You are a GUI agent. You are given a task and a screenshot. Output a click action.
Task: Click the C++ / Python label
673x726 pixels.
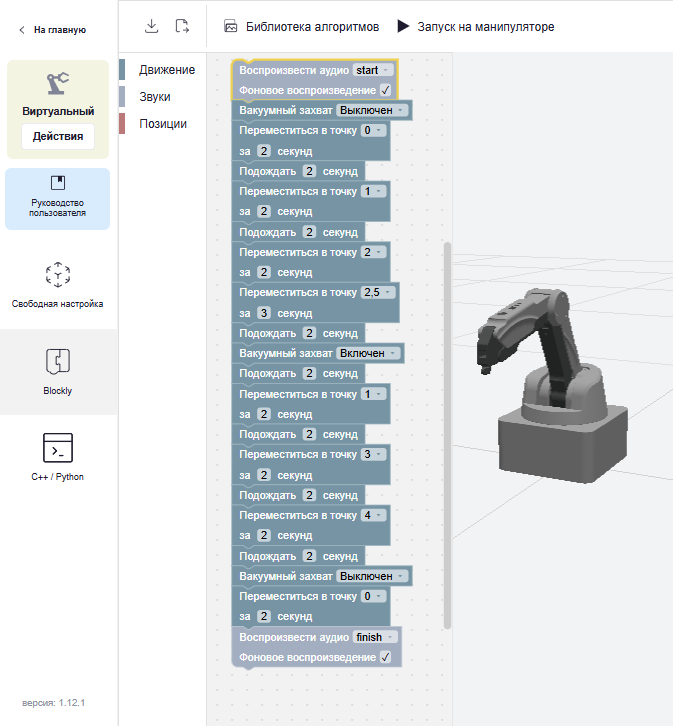[x=58, y=477]
